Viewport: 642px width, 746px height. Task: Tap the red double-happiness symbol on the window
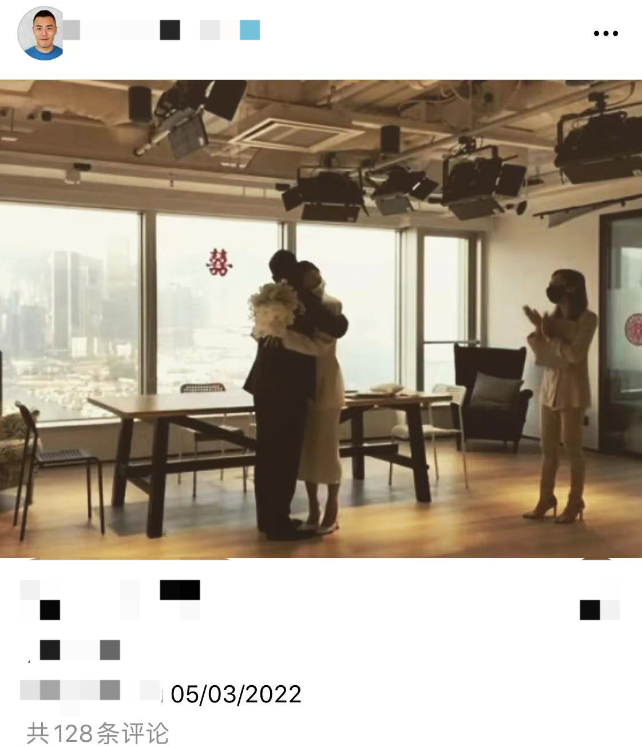[219, 262]
